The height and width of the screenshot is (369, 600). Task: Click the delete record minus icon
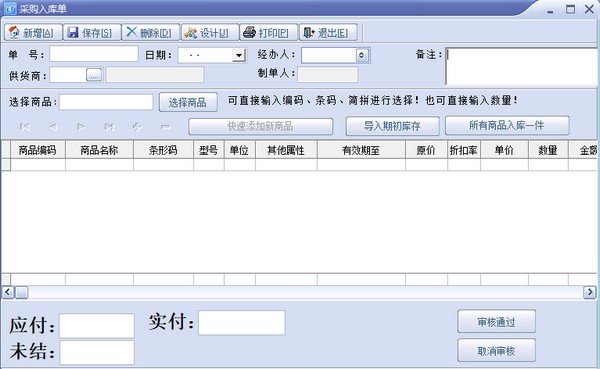click(x=165, y=127)
